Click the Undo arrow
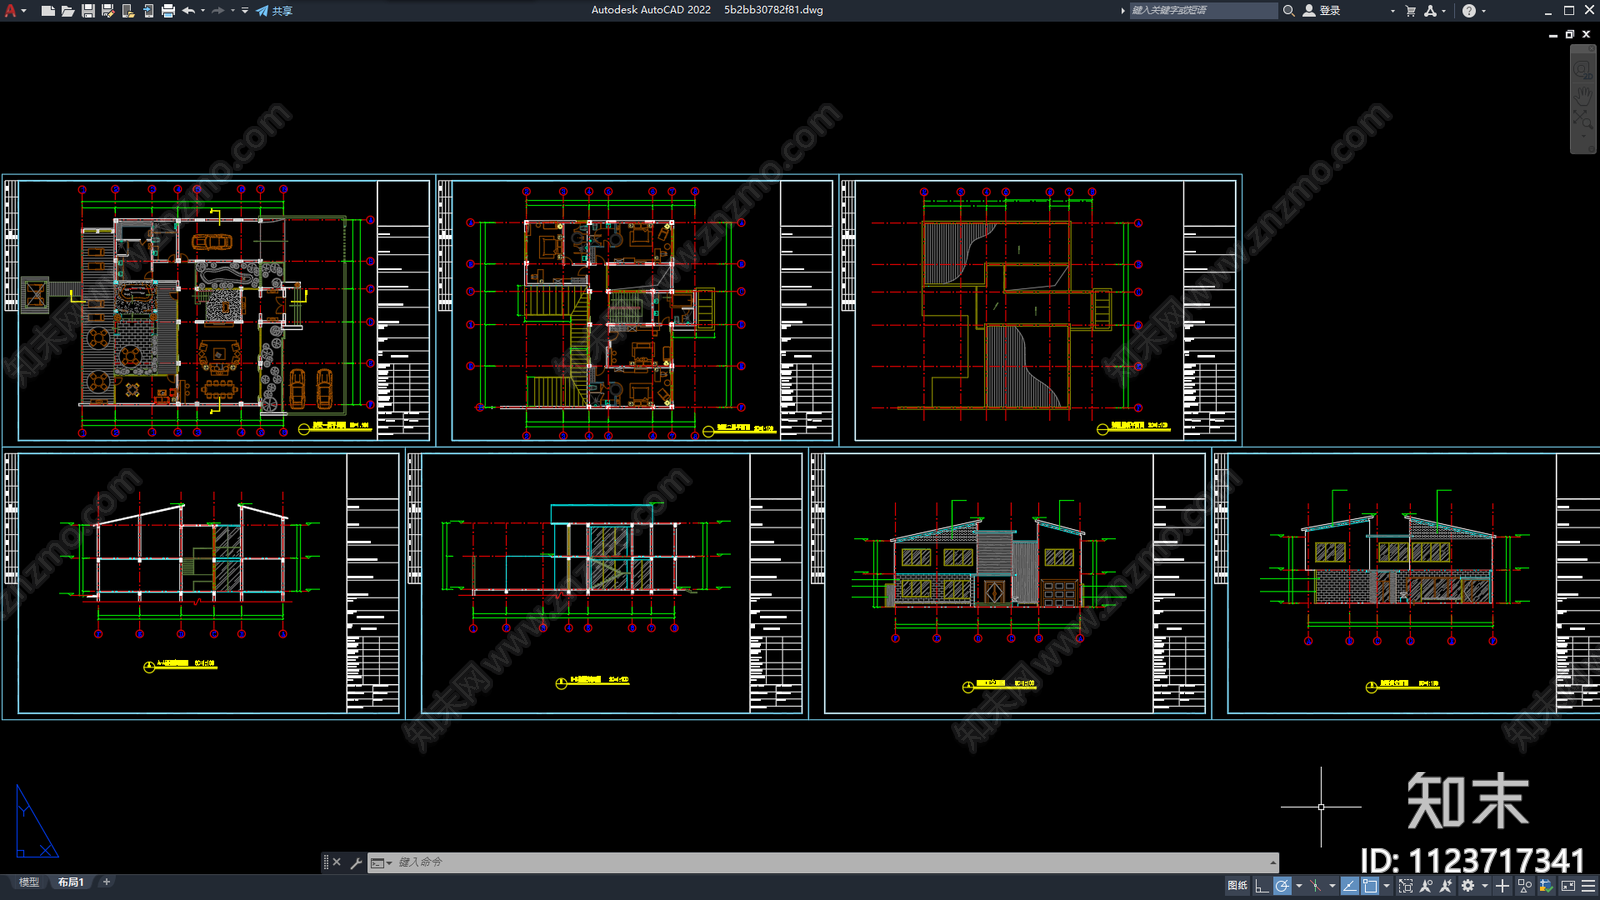1600x900 pixels. click(188, 10)
